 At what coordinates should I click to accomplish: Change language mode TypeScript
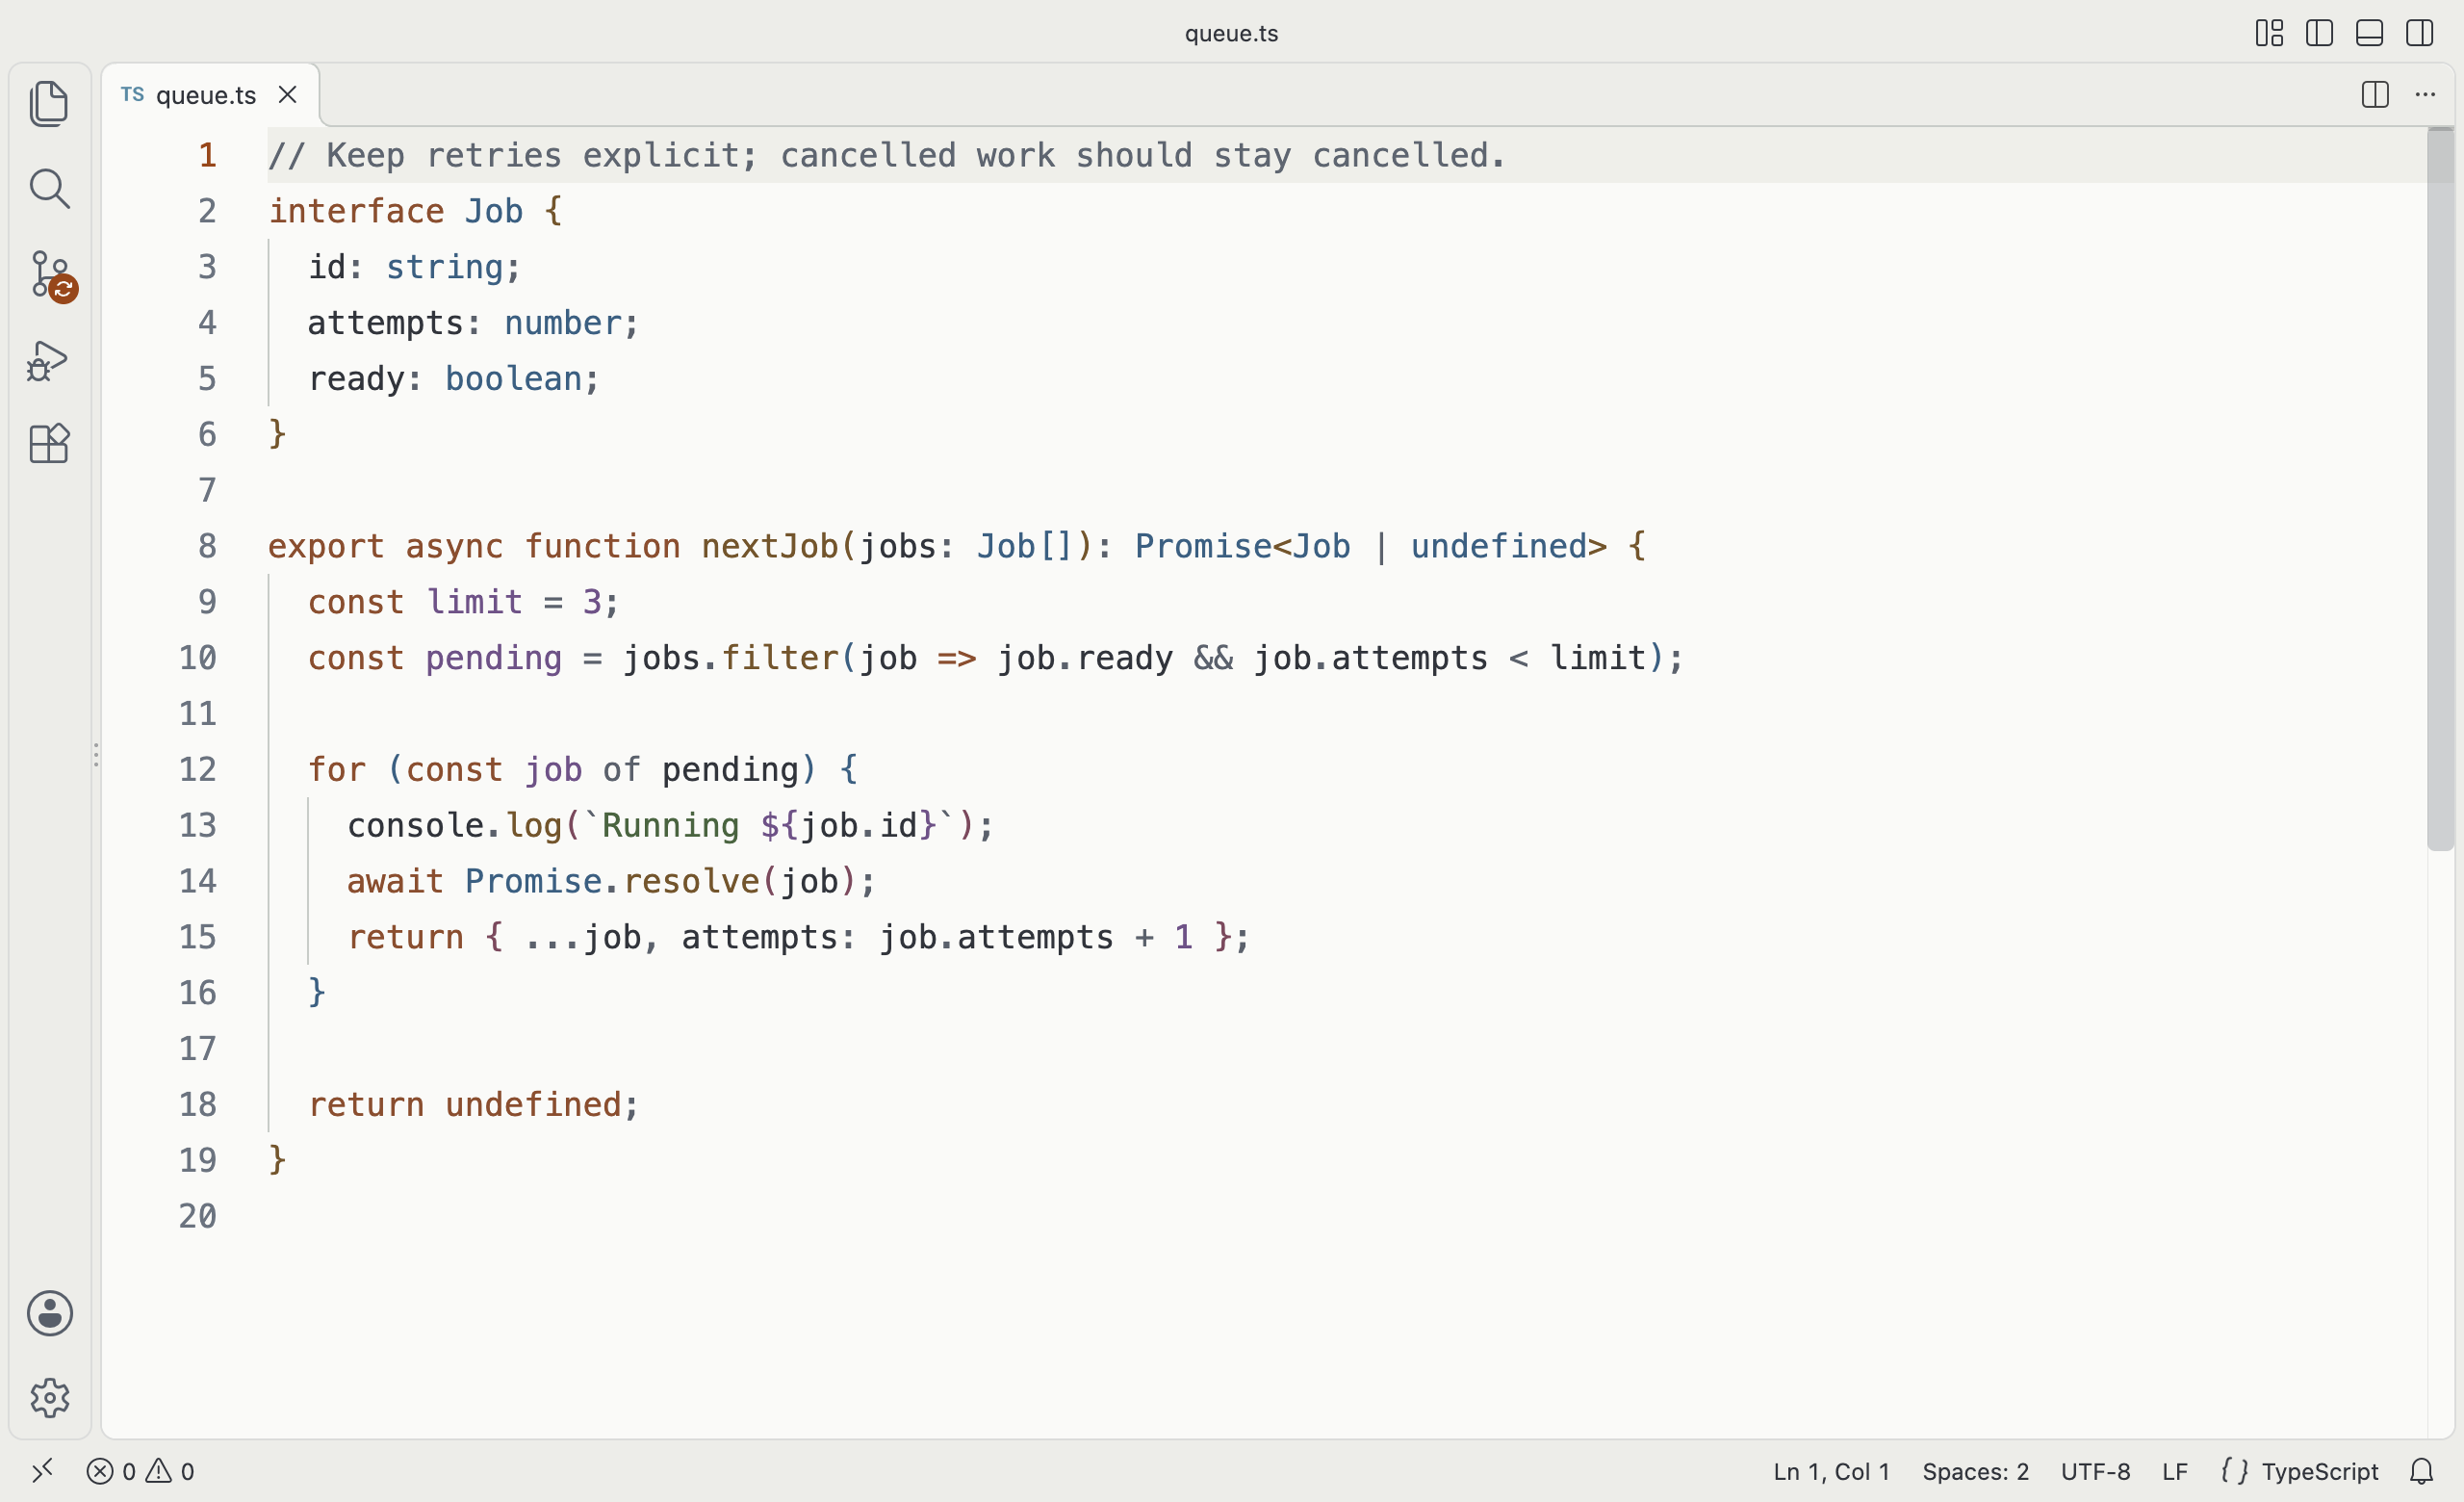(x=2319, y=1471)
